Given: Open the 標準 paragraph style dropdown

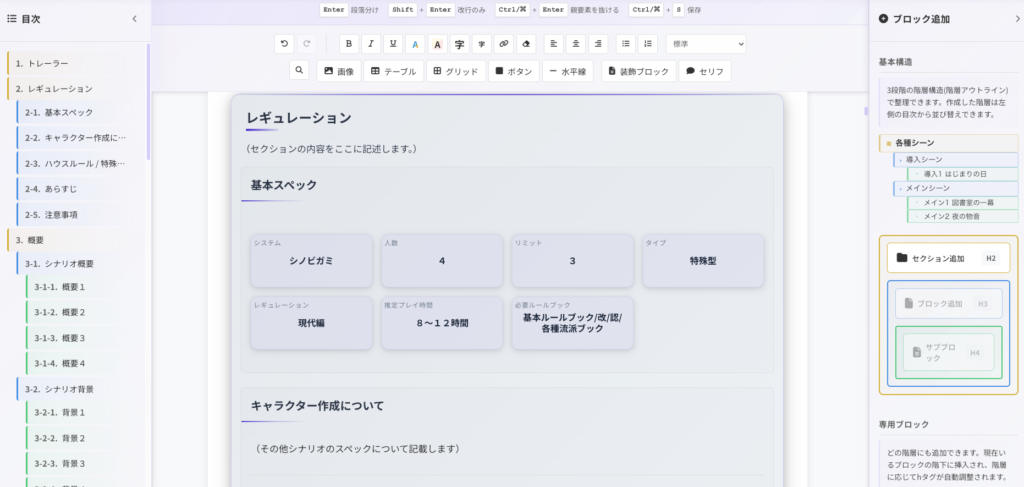Looking at the screenshot, I should click(705, 44).
